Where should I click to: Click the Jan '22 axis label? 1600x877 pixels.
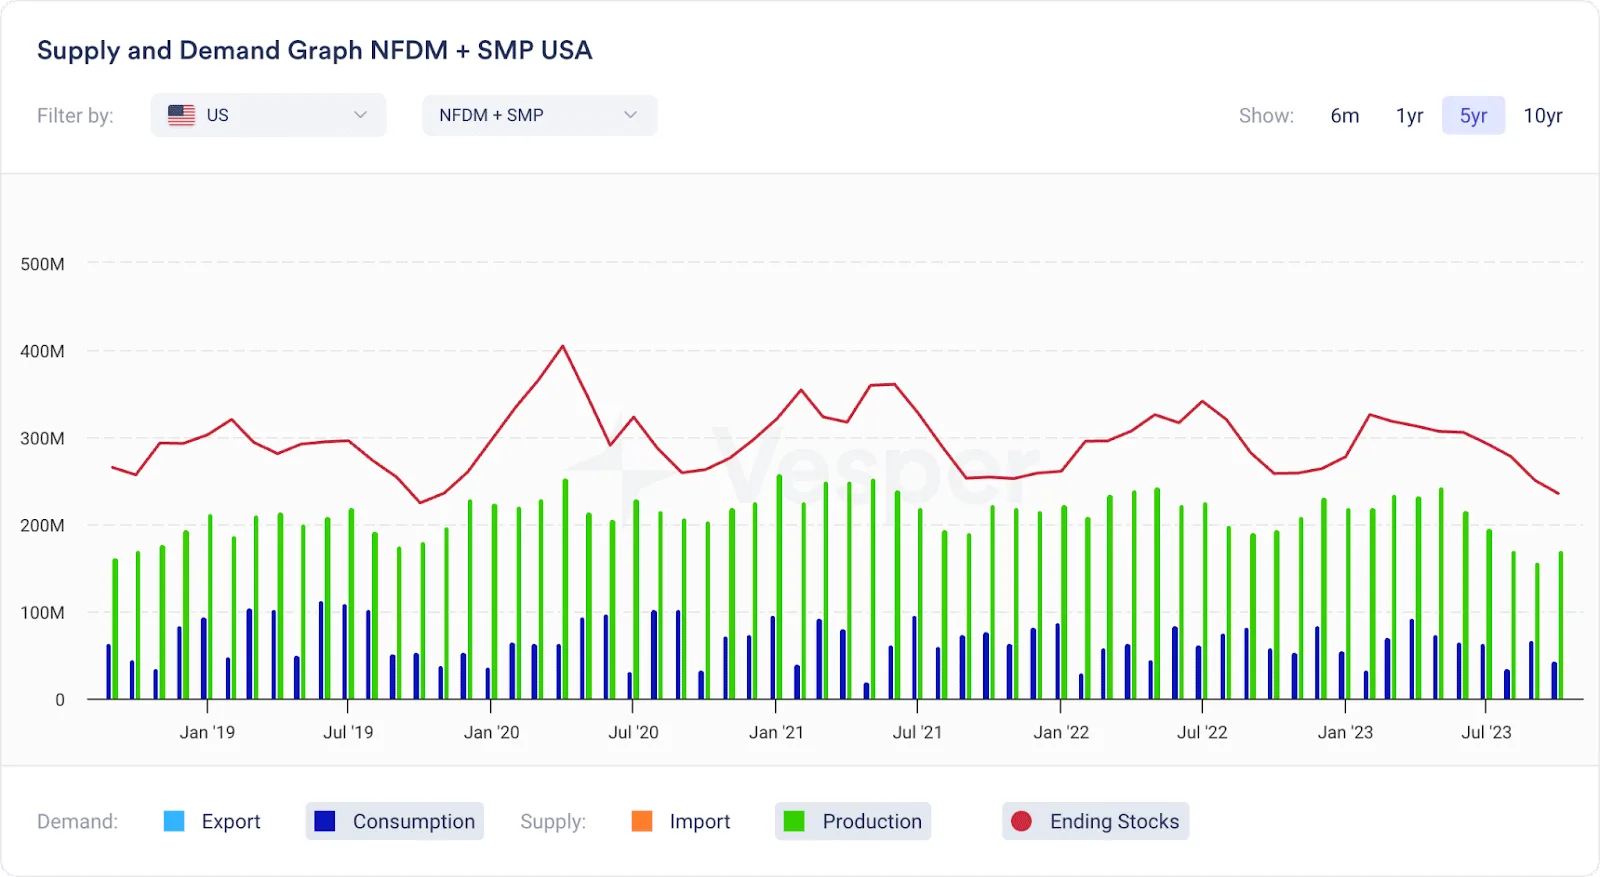[x=1061, y=732]
